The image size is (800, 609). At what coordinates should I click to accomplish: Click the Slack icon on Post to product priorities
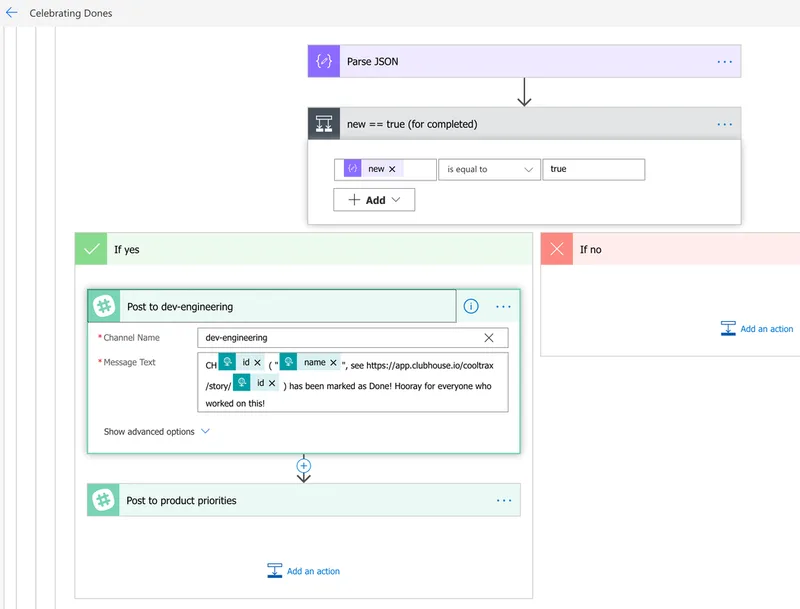[x=104, y=500]
